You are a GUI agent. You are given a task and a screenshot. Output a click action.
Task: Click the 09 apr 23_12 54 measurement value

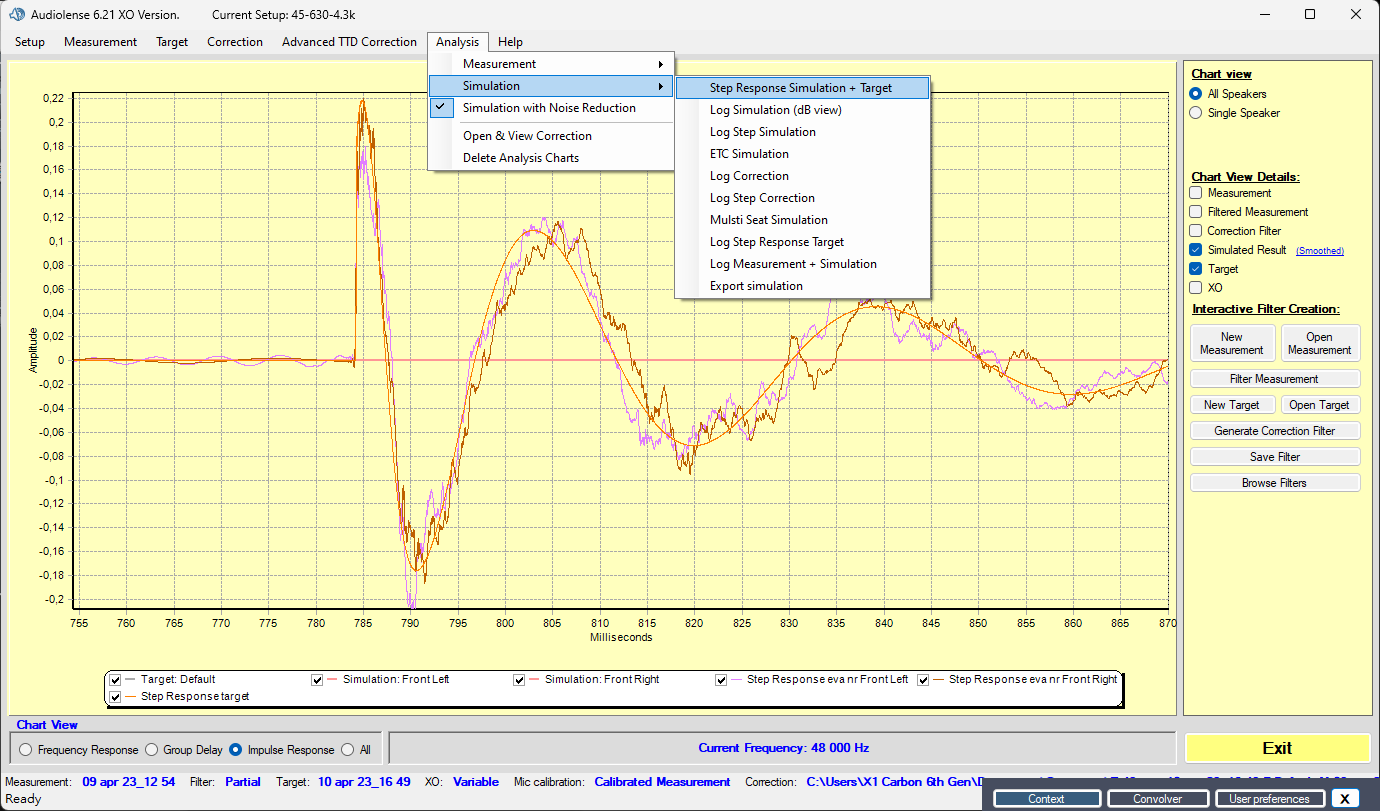(129, 782)
